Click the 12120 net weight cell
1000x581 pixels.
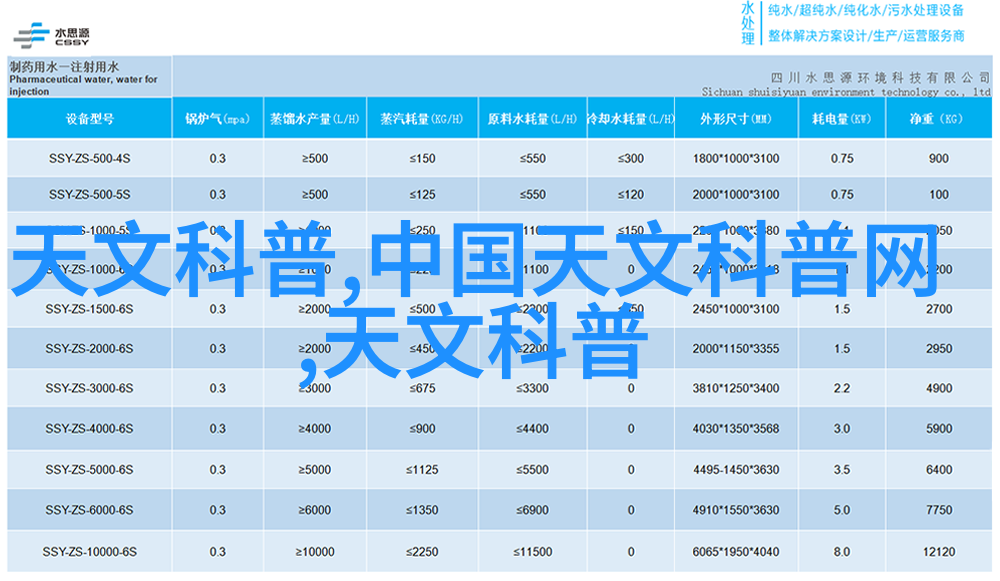[x=937, y=552]
